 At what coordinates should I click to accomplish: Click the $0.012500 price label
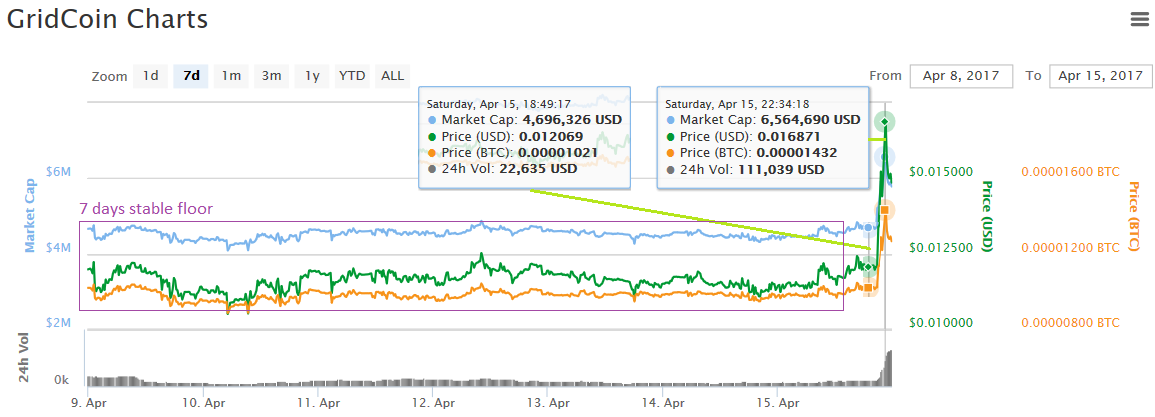(x=941, y=248)
